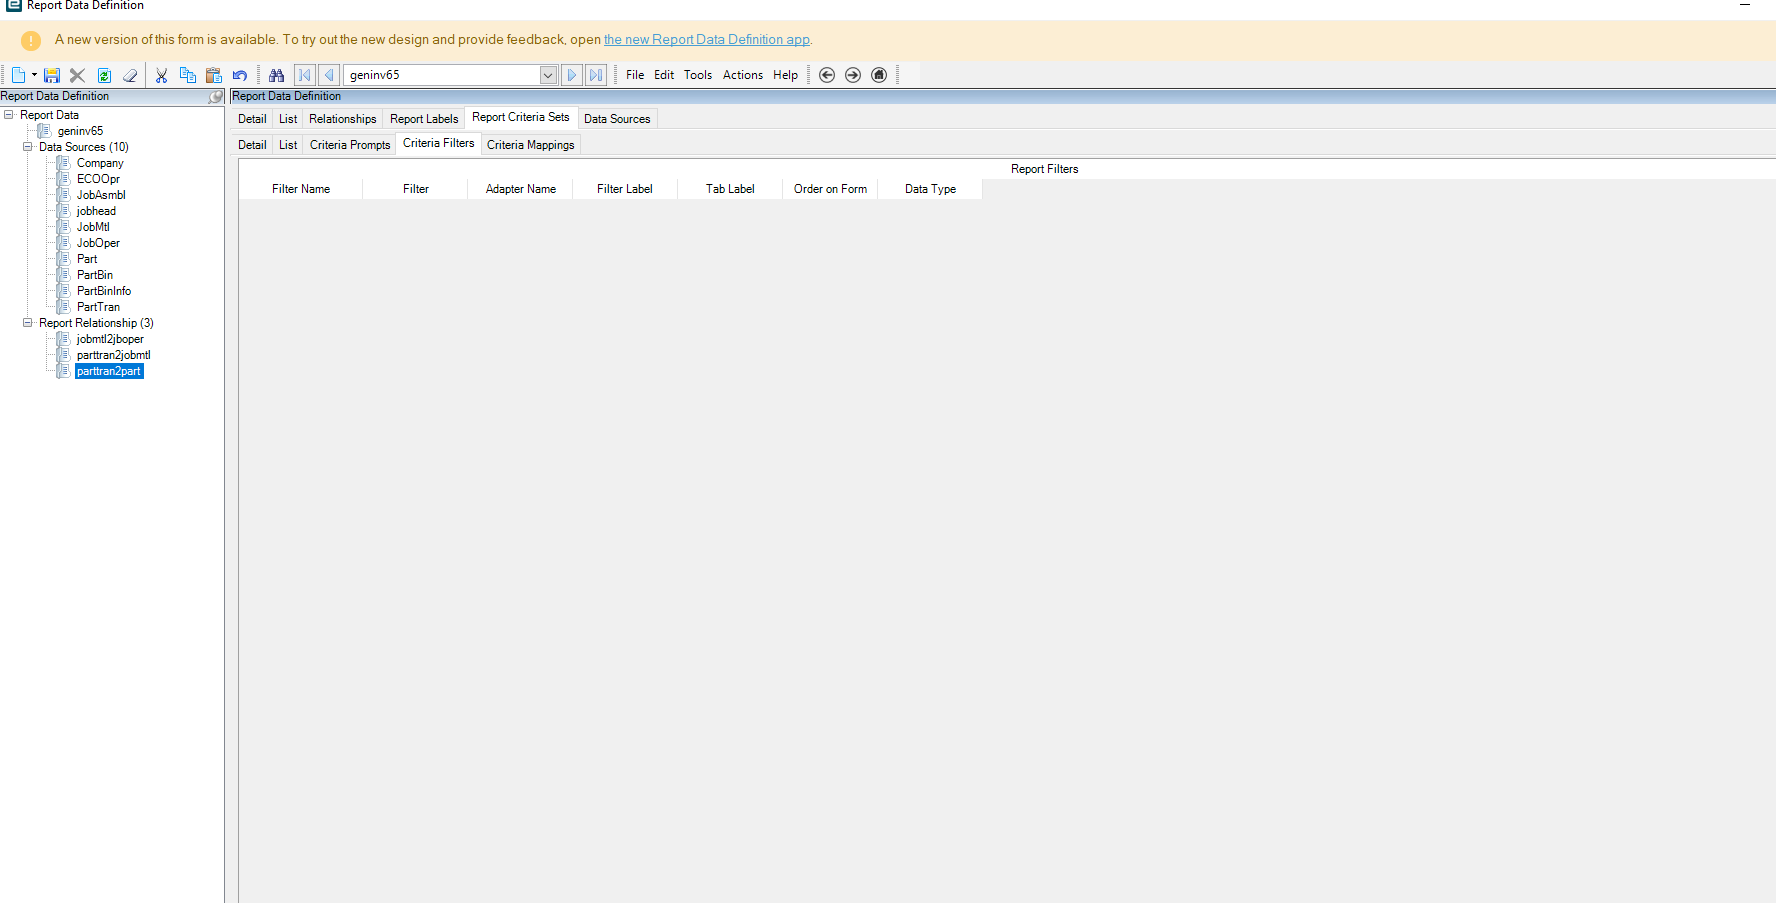Click the Order on Form column header

click(x=830, y=189)
